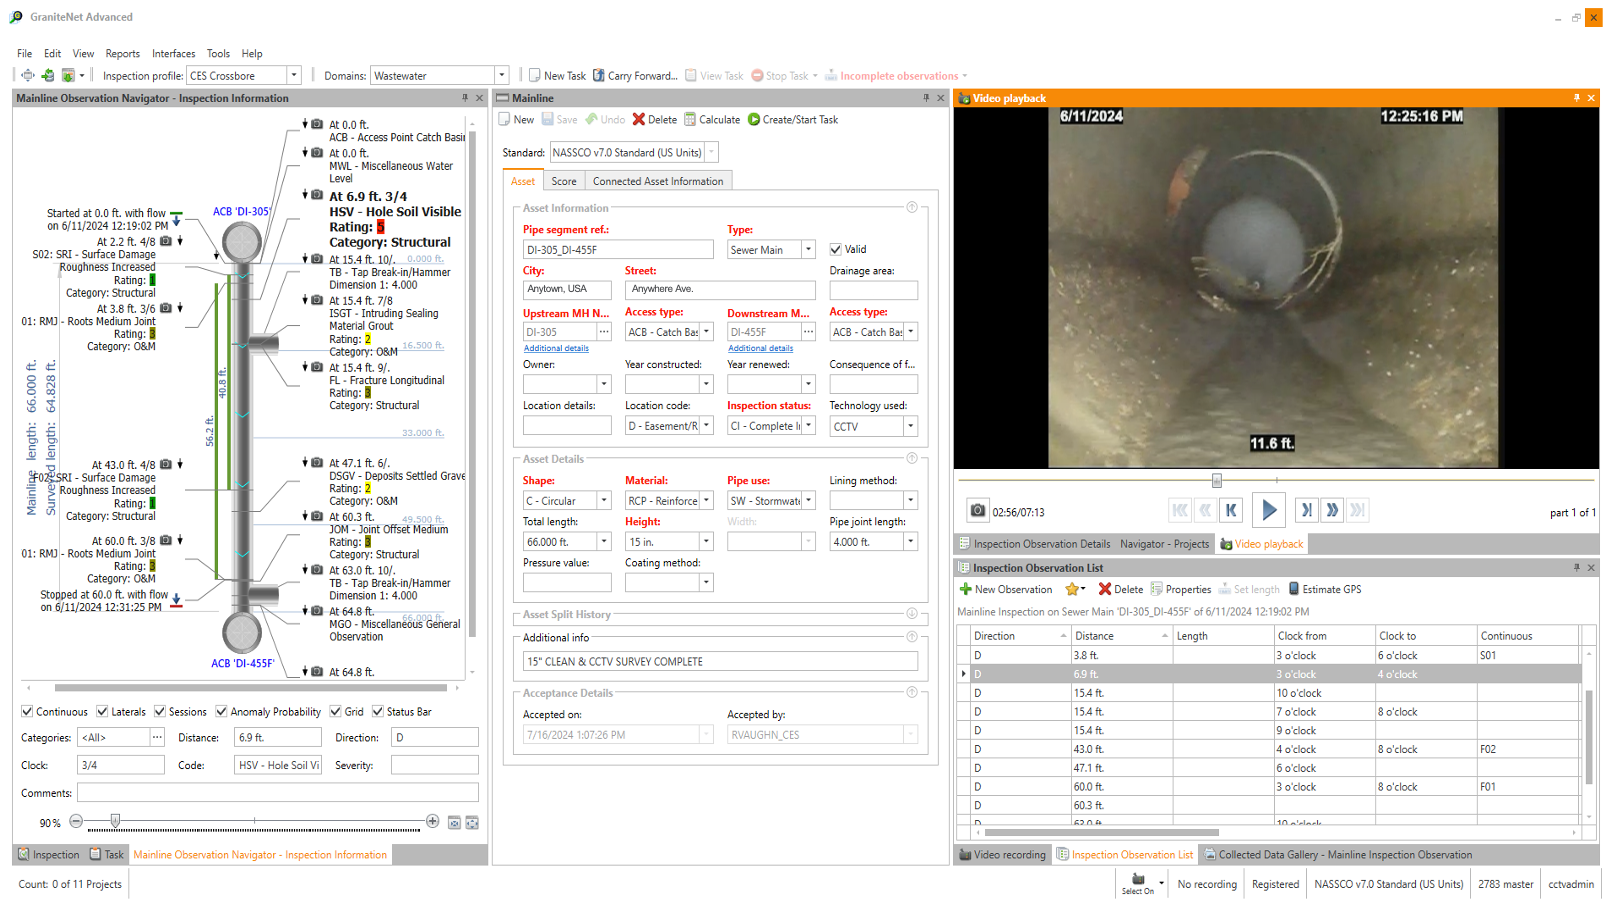The width and height of the screenshot is (1612, 906).
Task: Click into the Comments input field
Action: coord(277,793)
